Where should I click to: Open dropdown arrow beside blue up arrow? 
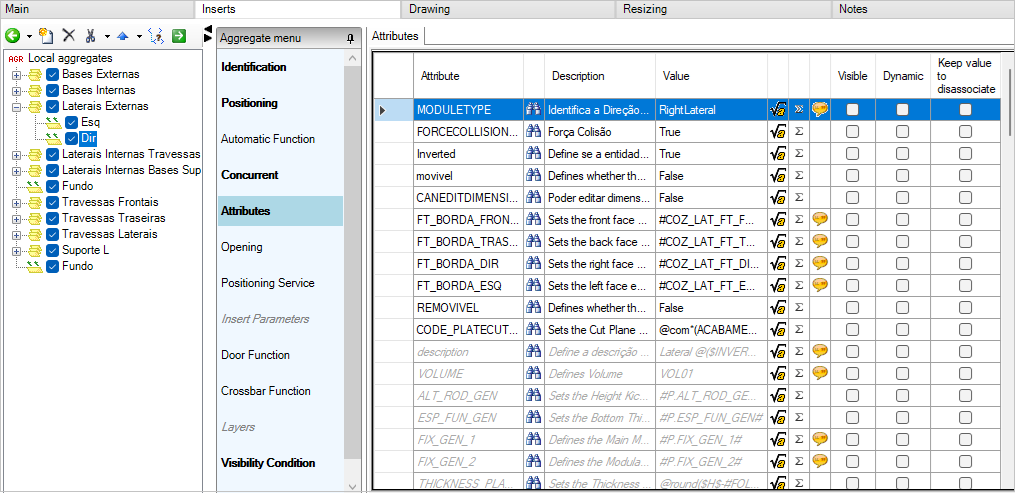tap(139, 36)
